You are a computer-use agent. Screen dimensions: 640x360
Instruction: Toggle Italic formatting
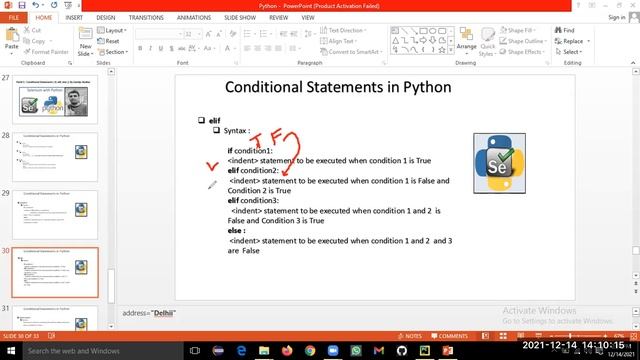pyautogui.click(x=151, y=48)
